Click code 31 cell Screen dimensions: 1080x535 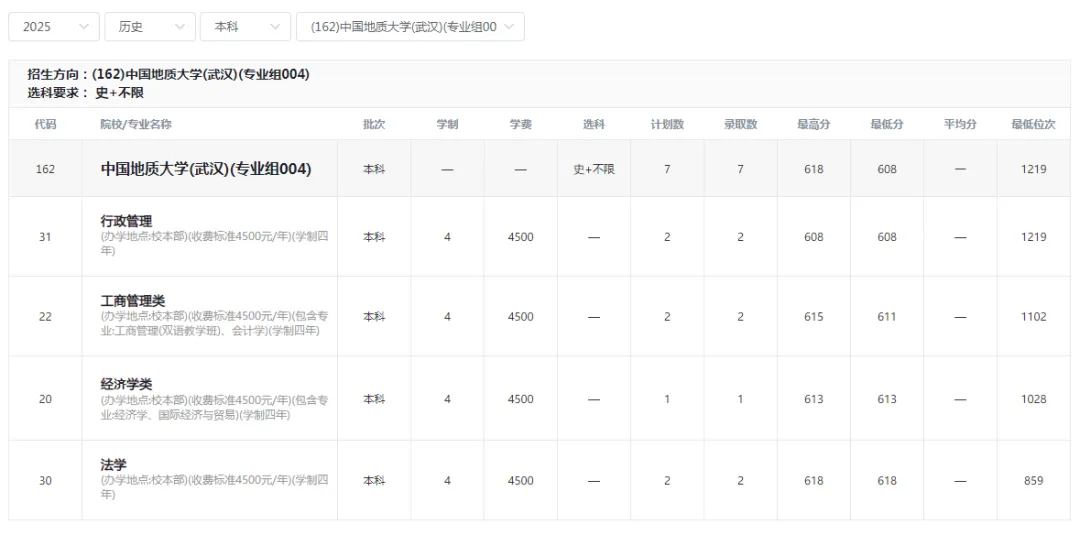pyautogui.click(x=45, y=237)
